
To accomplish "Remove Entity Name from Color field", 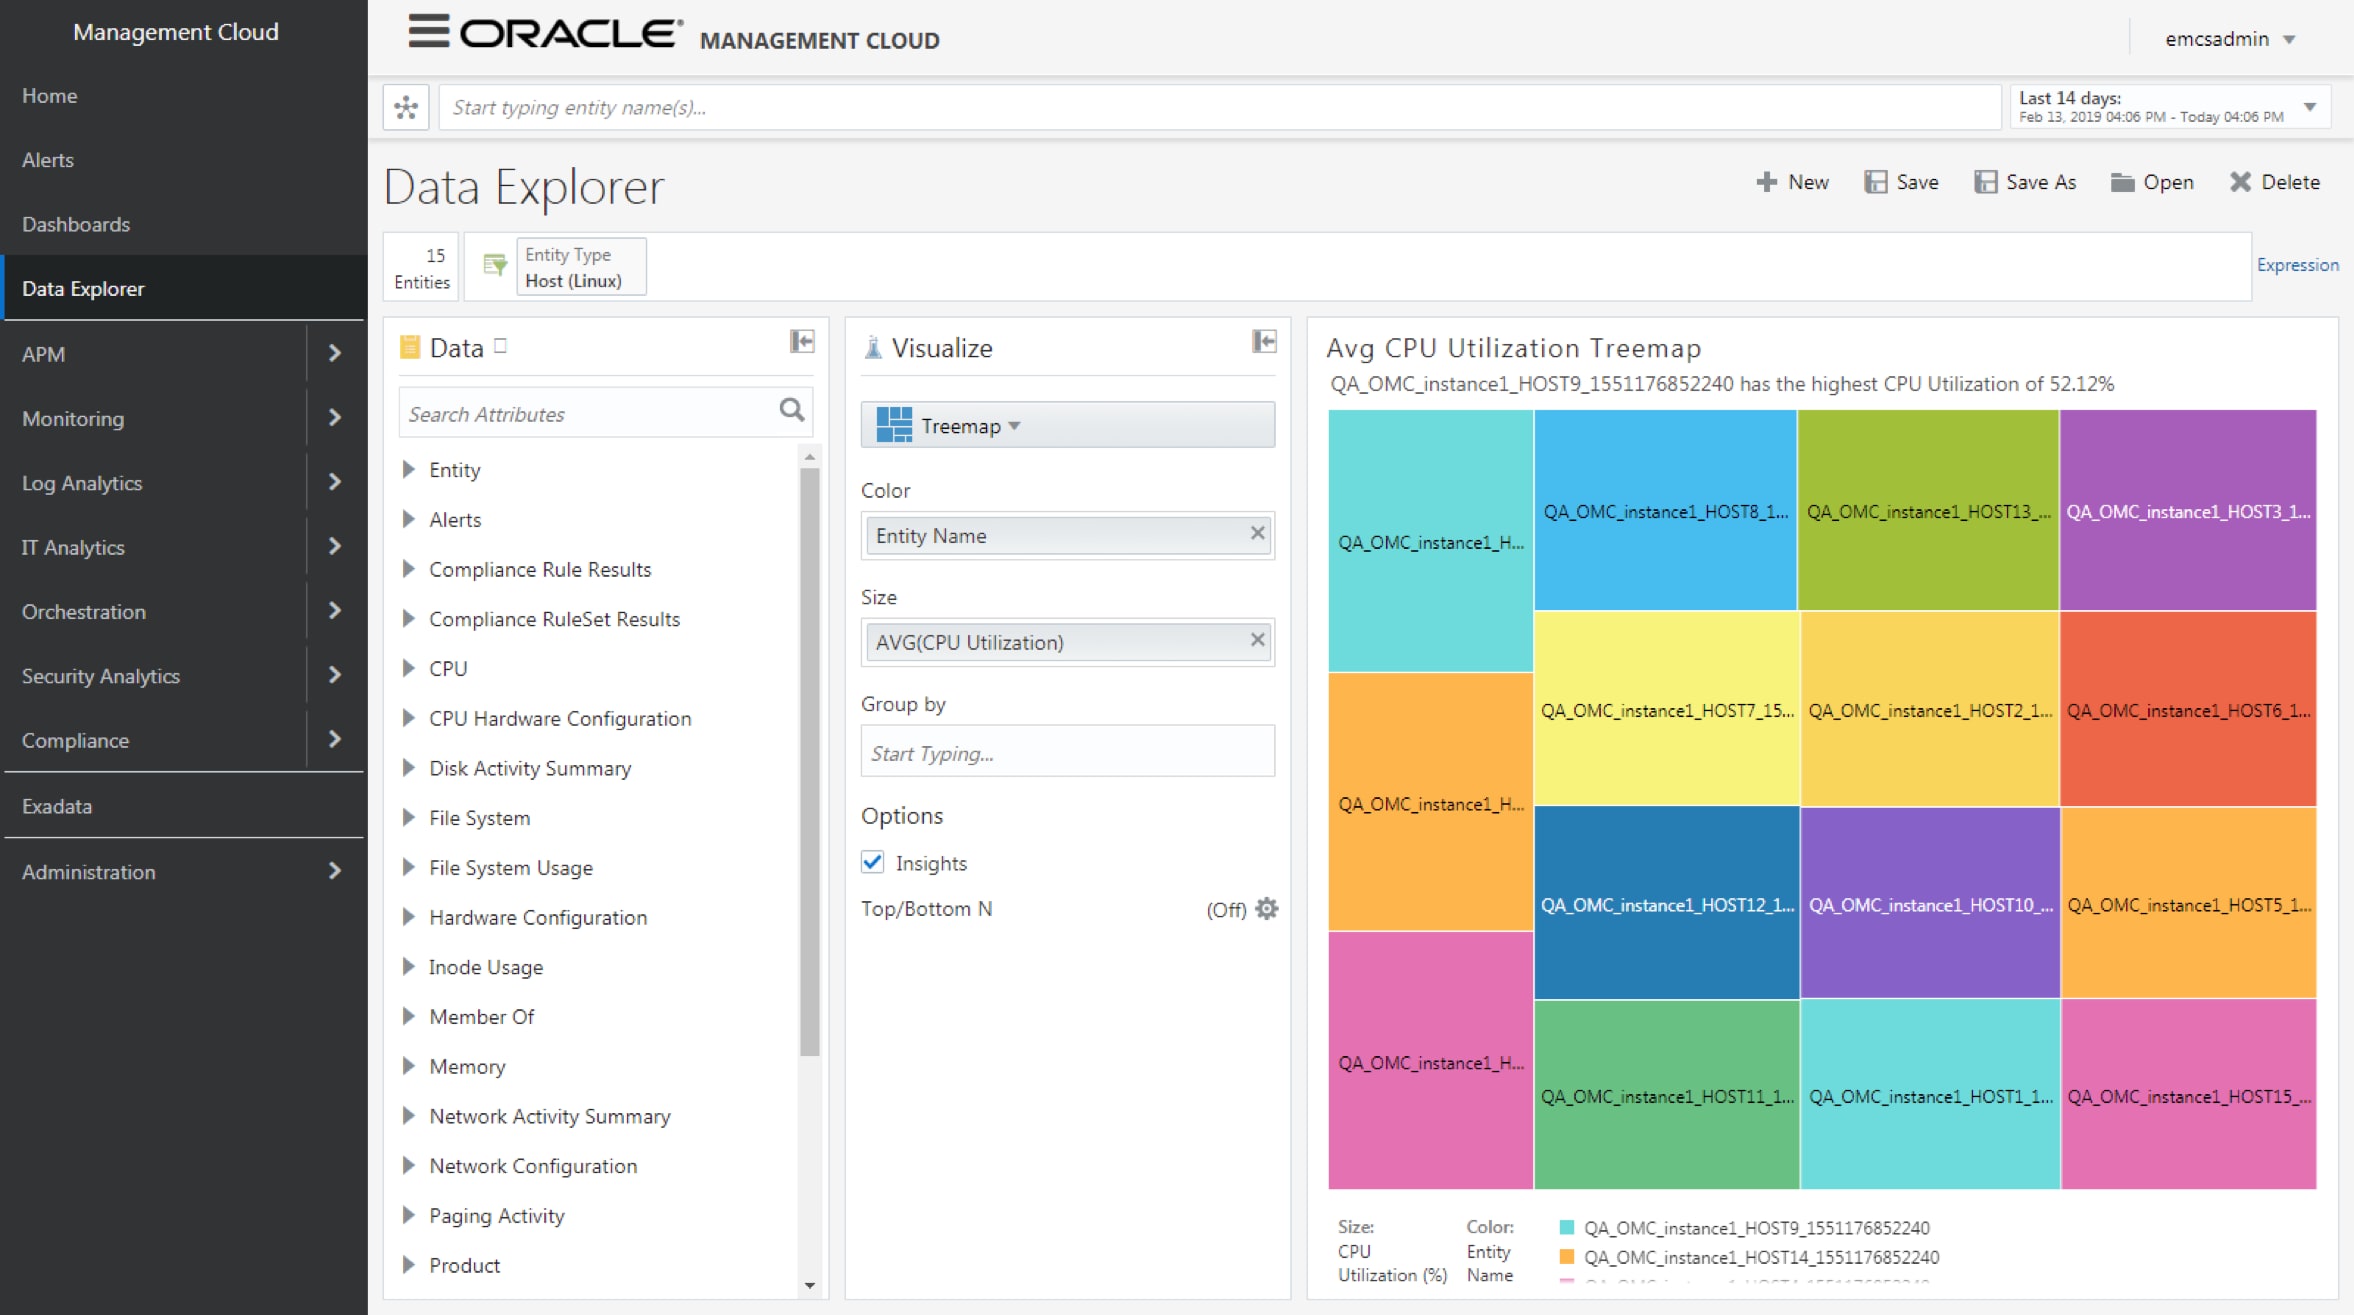I will 1257,534.
